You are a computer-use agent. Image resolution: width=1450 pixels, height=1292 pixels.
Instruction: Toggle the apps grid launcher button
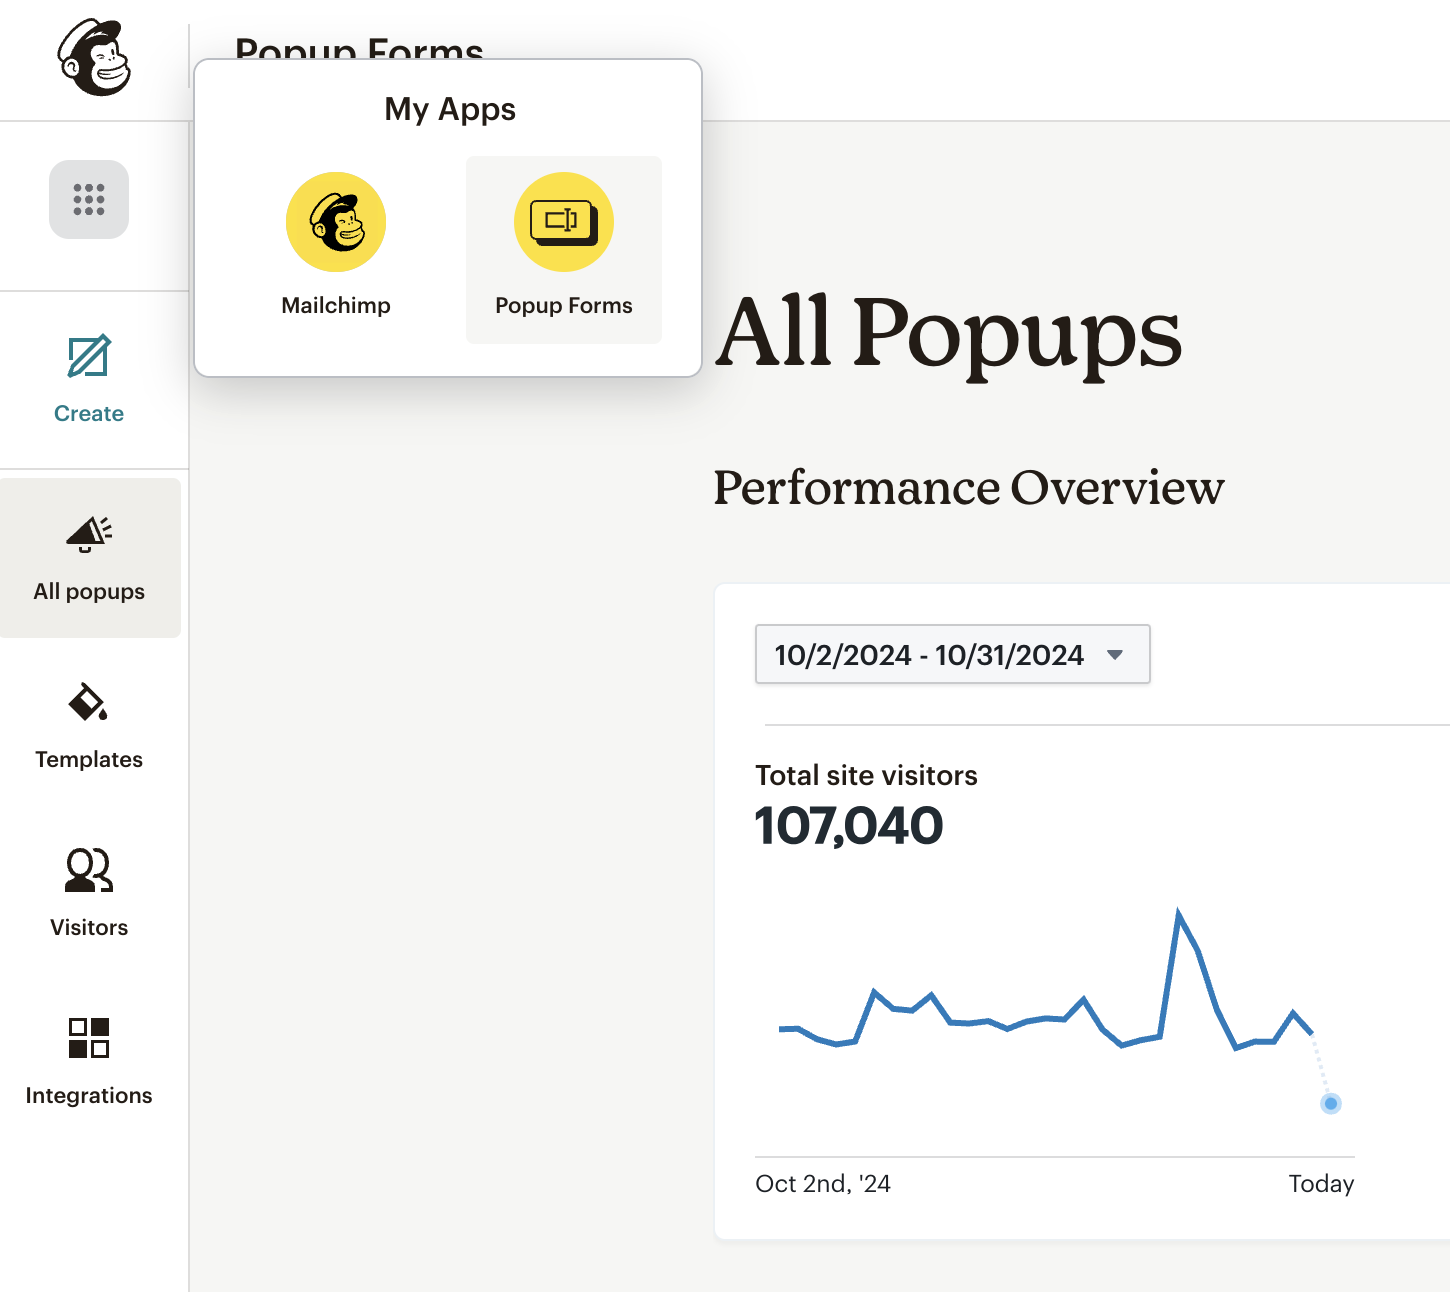(x=89, y=199)
